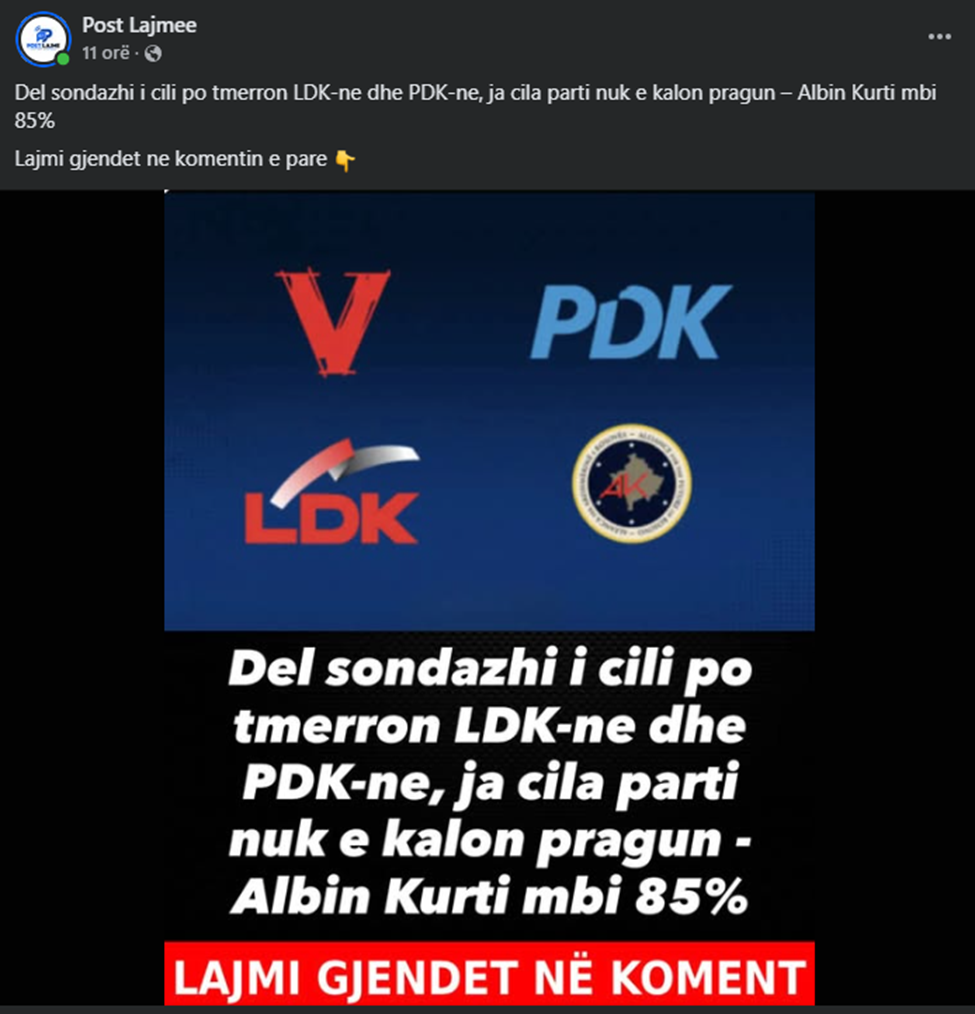Open the post via the 11 orë timestamp
The height and width of the screenshot is (1014, 975).
(x=105, y=53)
